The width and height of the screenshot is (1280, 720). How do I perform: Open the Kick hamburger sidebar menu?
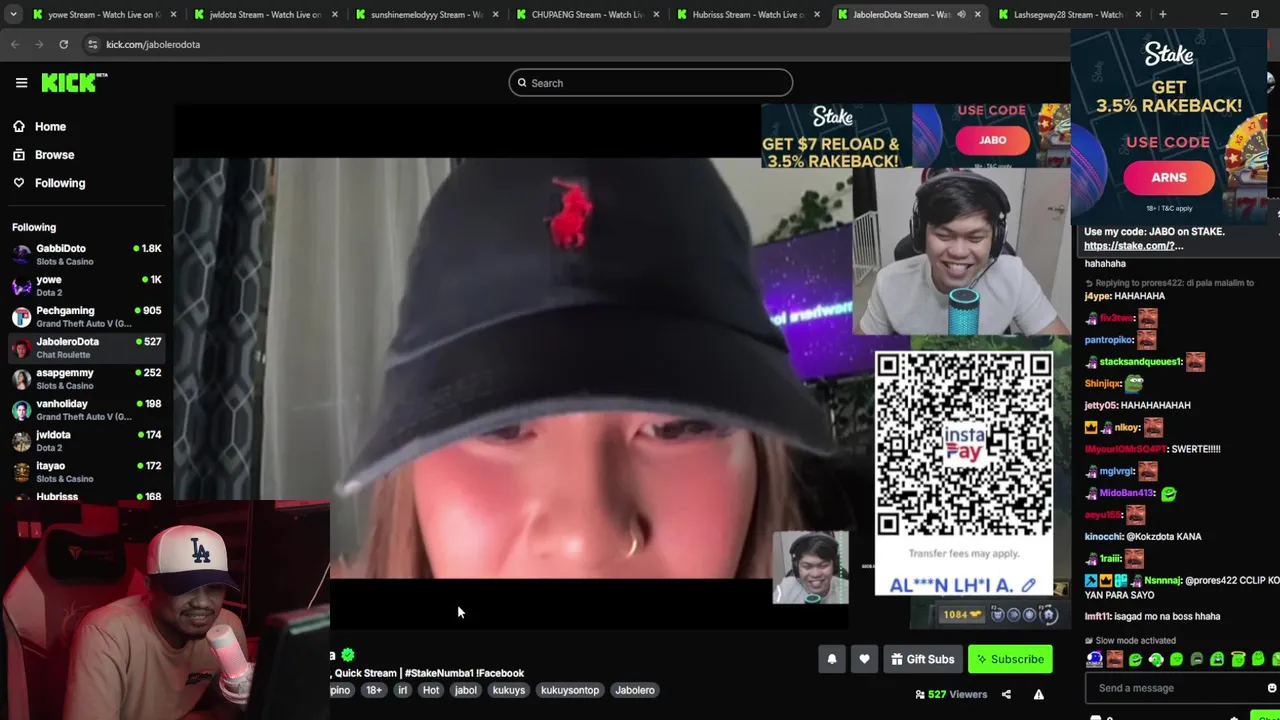(x=21, y=83)
